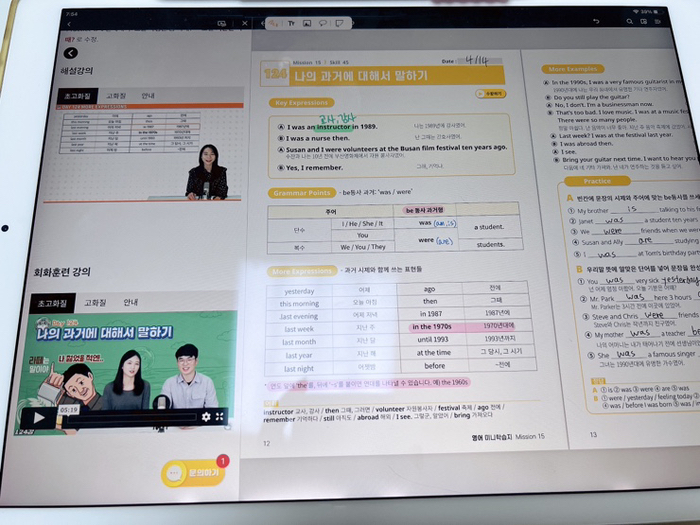The image size is (700, 525).
Task: Tap the 'yesterday' table cell
Action: (x=299, y=291)
